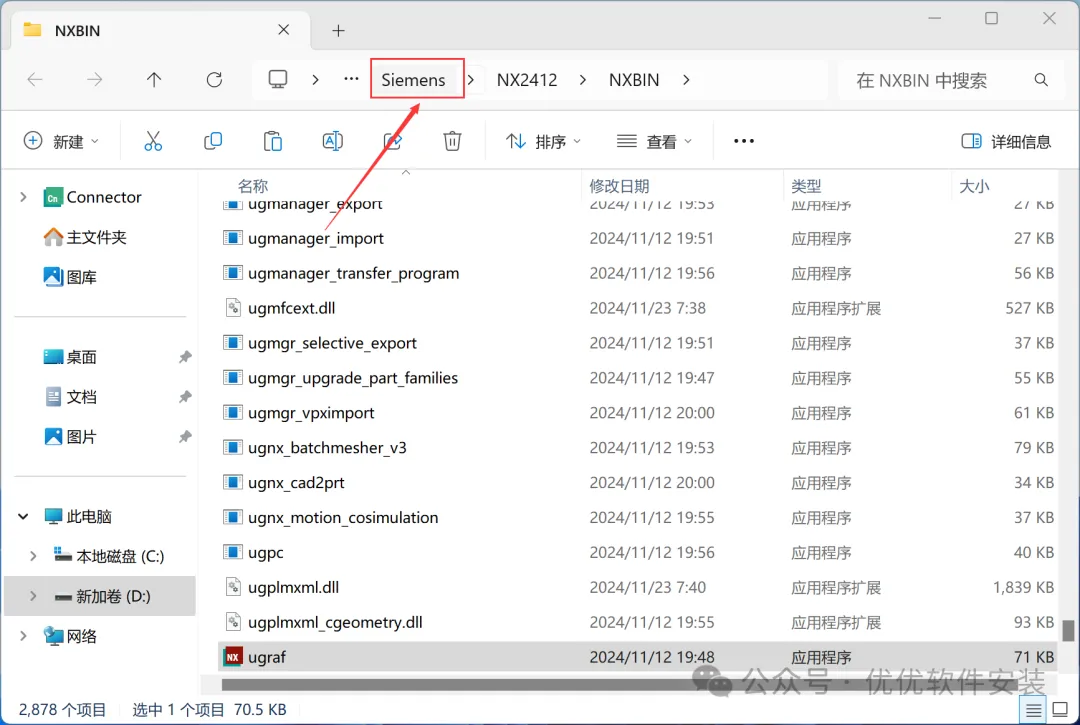Switch to details list view icon in status bar
The width and height of the screenshot is (1080, 725).
pos(1034,710)
